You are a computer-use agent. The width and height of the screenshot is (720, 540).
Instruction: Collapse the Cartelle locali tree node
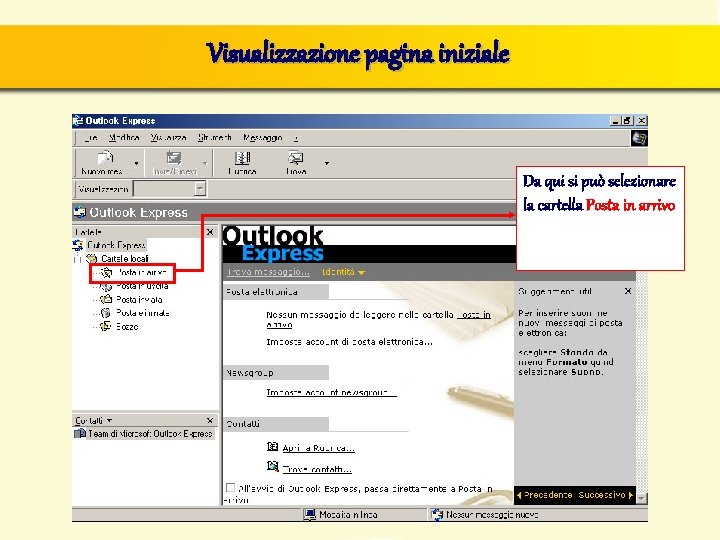77,259
